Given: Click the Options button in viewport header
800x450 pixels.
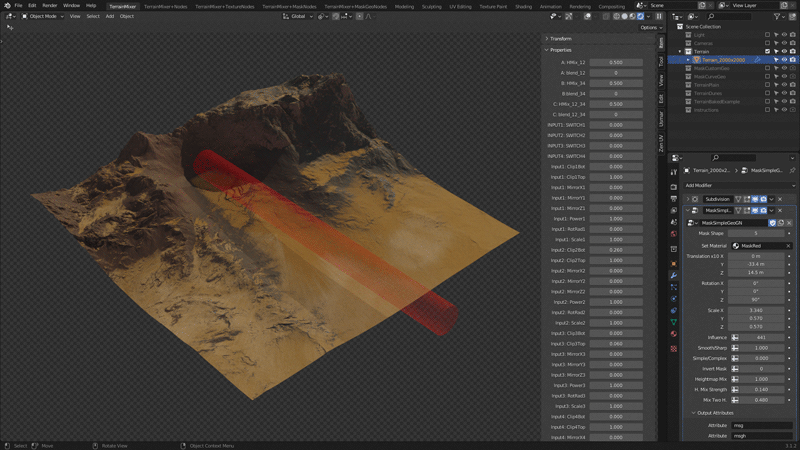Looking at the screenshot, I should coord(651,28).
